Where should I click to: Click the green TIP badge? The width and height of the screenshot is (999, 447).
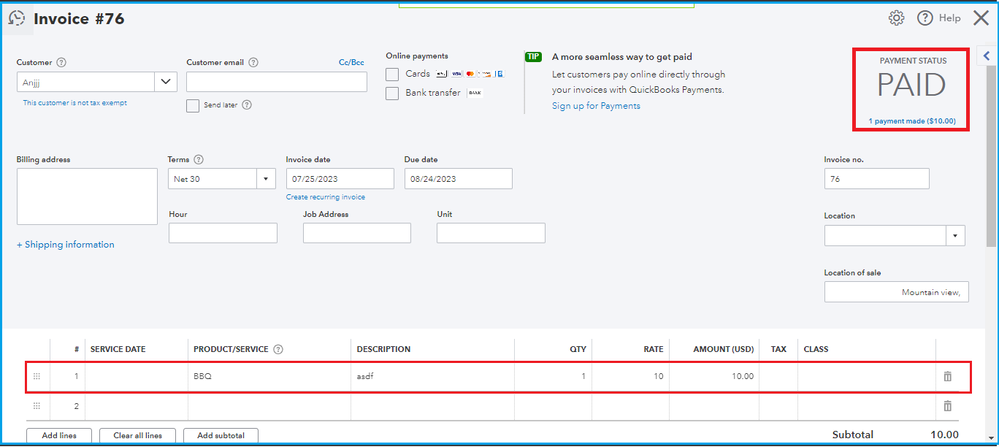click(533, 57)
